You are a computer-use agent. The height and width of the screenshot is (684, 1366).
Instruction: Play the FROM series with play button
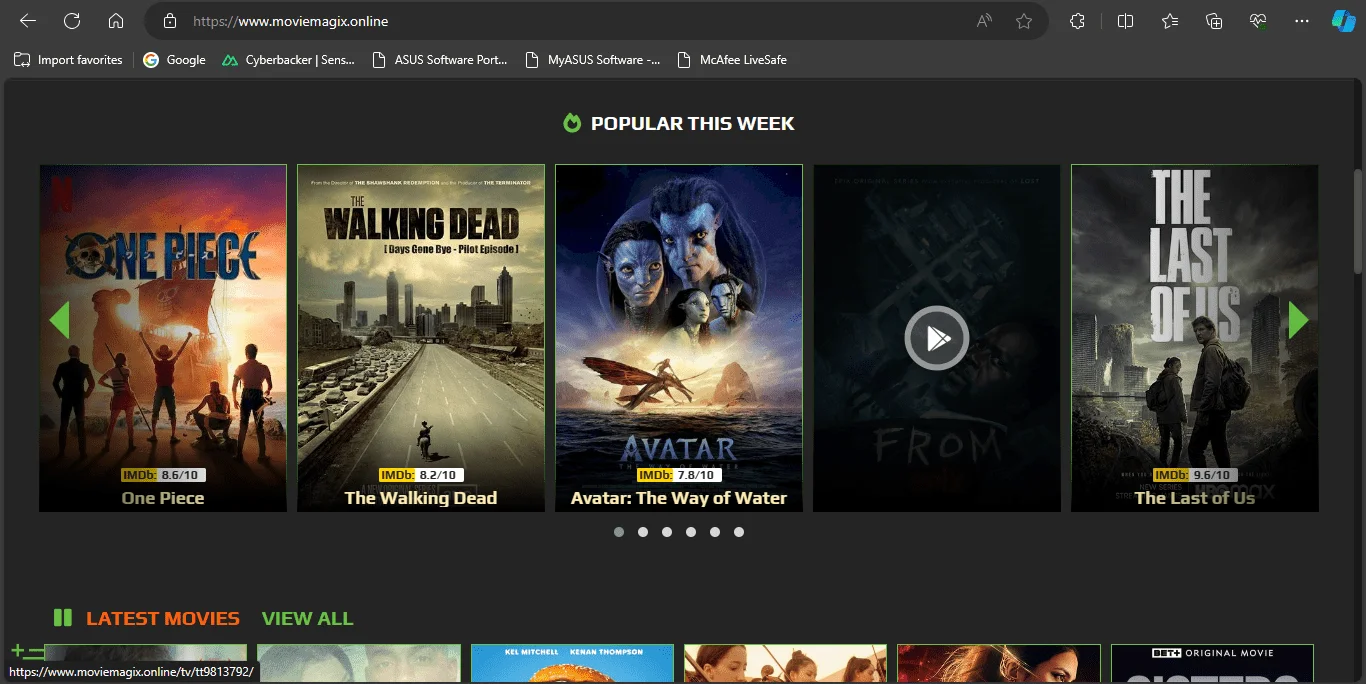[937, 338]
